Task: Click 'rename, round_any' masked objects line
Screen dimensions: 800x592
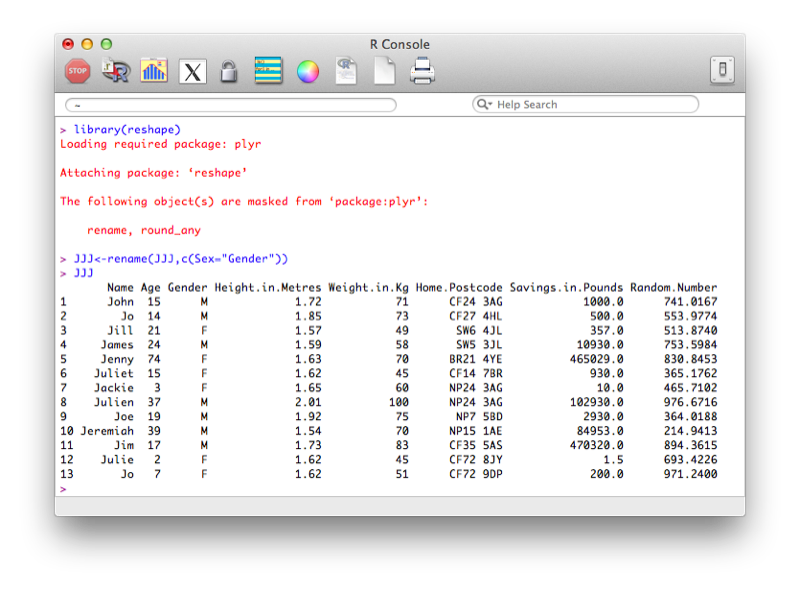Action: click(144, 230)
